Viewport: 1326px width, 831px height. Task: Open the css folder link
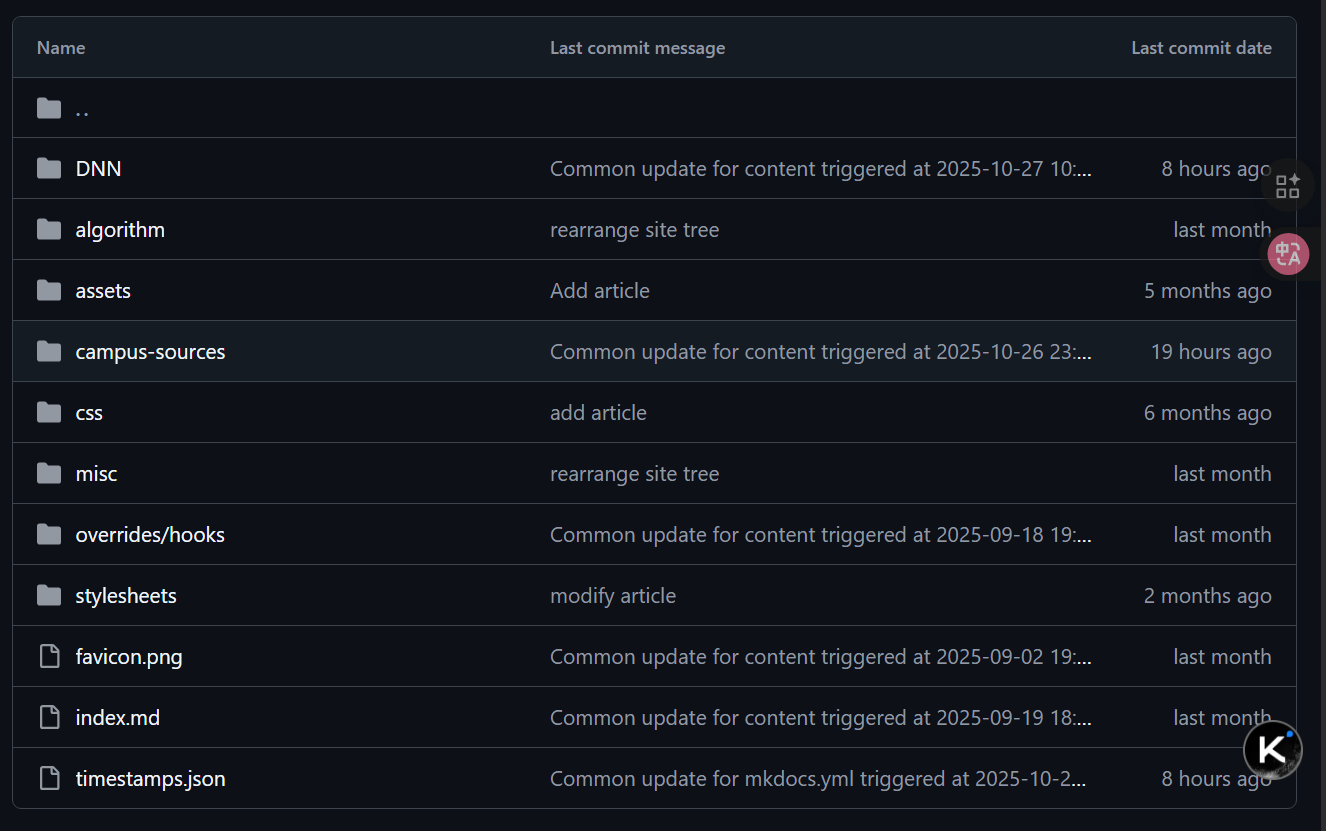pos(89,413)
